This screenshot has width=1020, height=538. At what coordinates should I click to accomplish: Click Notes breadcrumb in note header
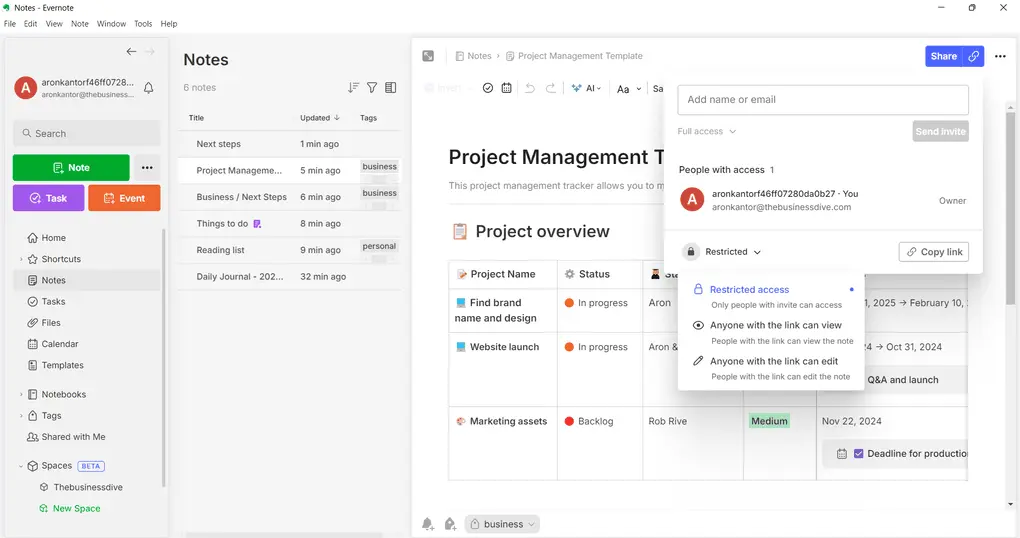[x=474, y=56]
